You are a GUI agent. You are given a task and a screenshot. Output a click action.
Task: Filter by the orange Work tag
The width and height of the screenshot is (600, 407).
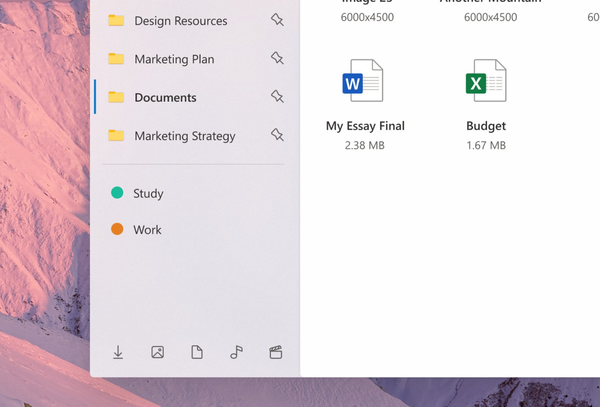click(x=117, y=230)
